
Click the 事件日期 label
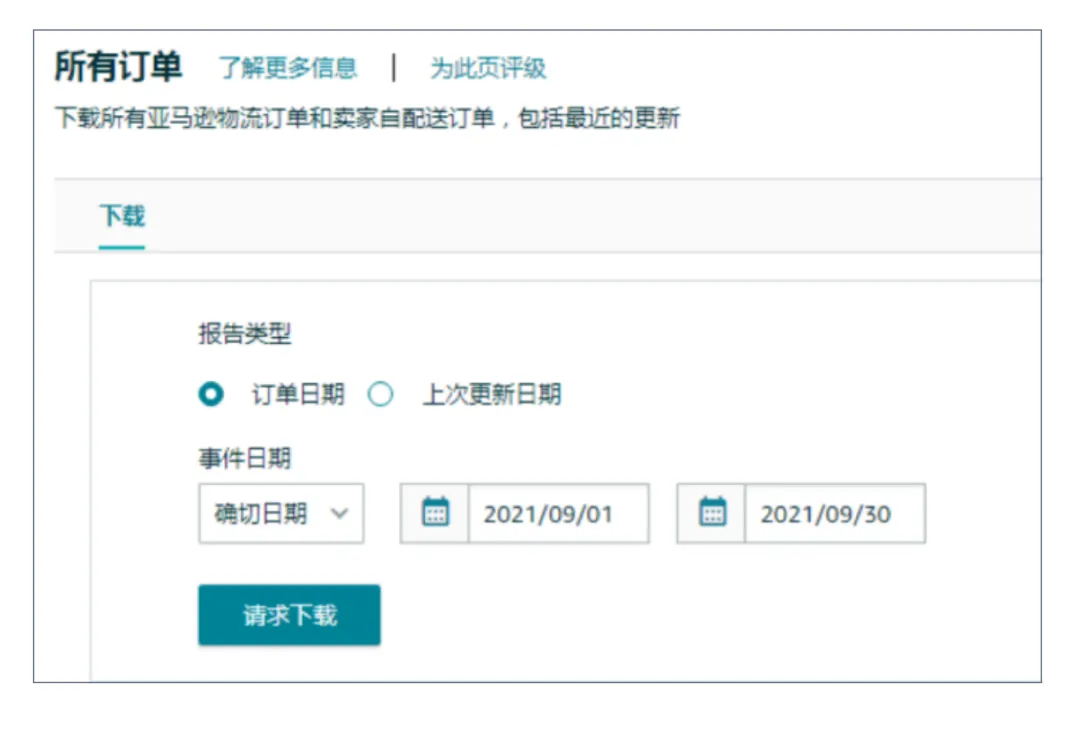(245, 458)
